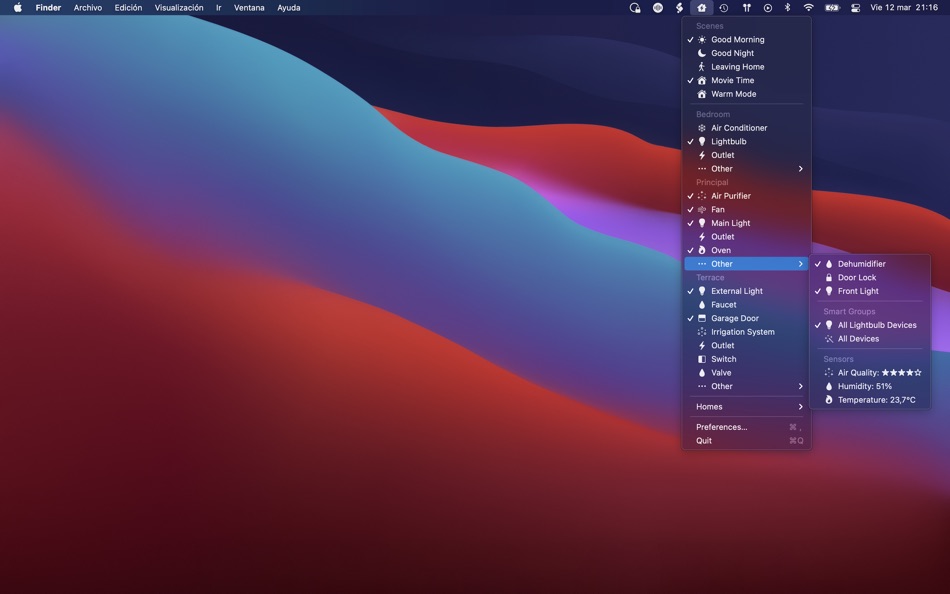Click the Terrace Switch label
The width and height of the screenshot is (950, 594).
pyautogui.click(x=724, y=359)
